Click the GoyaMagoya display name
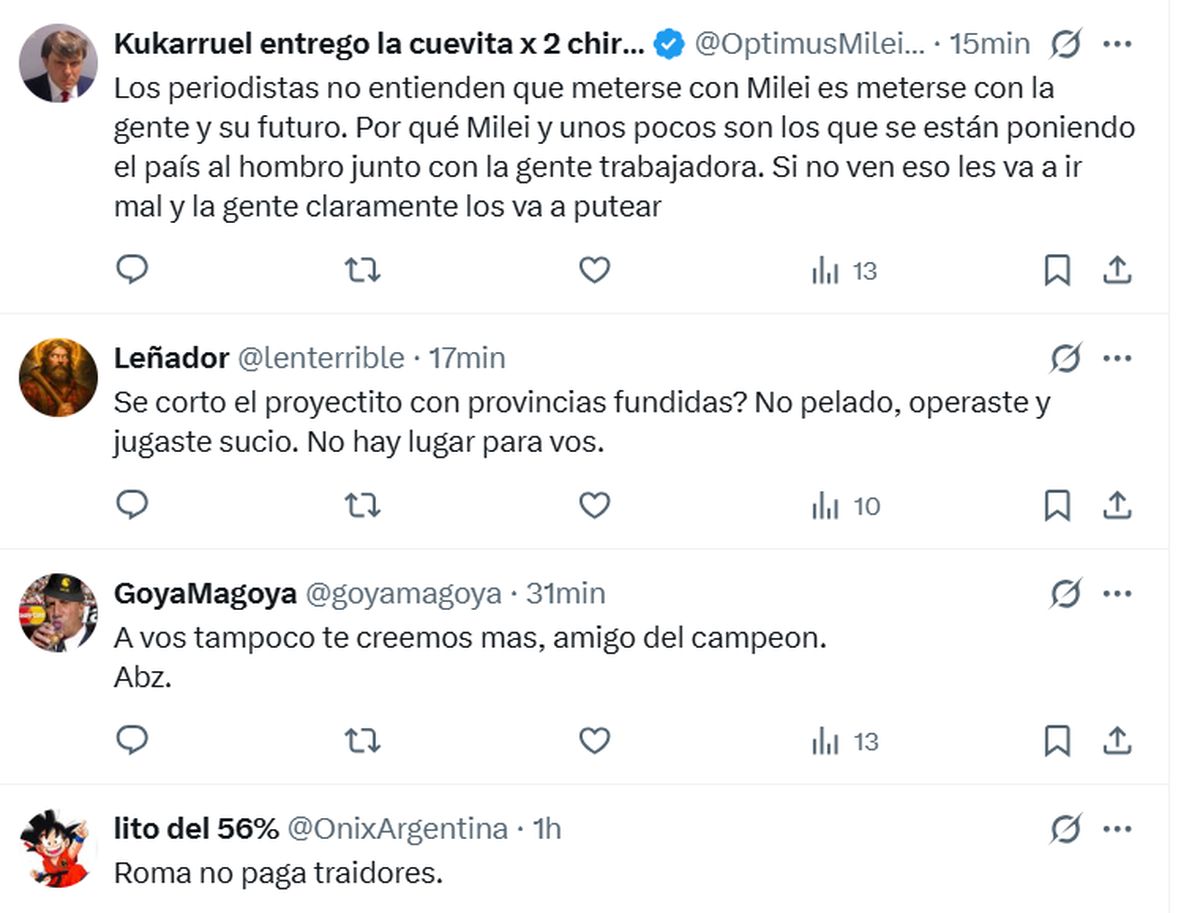Viewport: 1200px width, 913px height. tap(205, 594)
